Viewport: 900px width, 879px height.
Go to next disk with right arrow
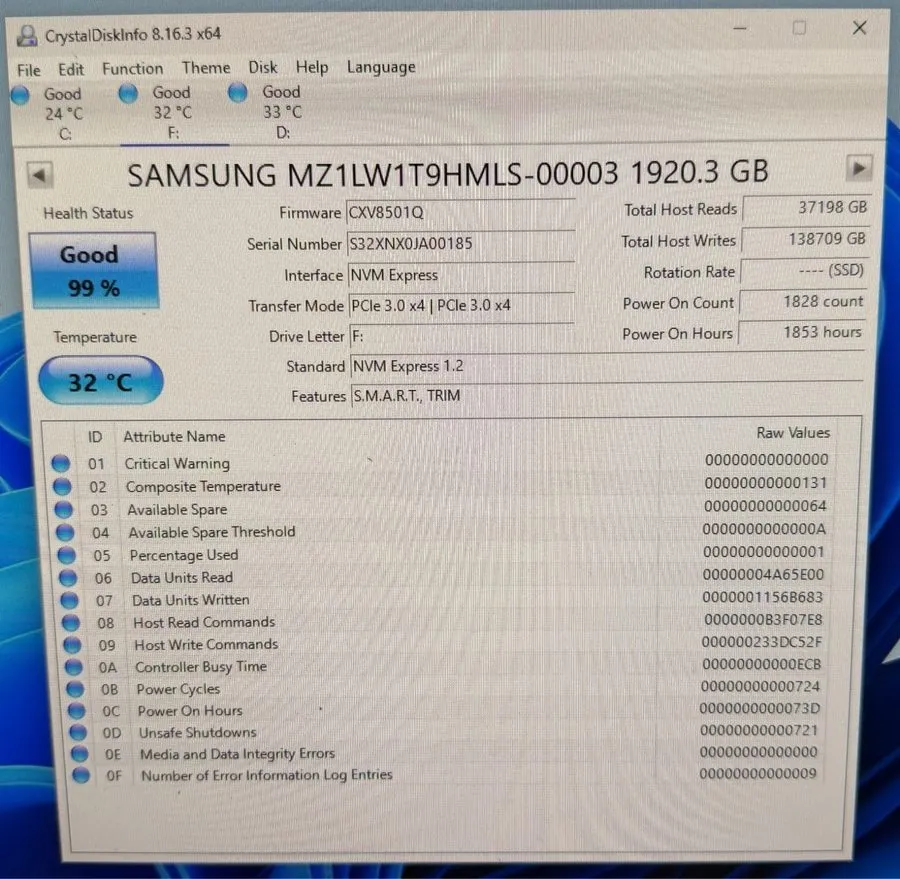click(x=859, y=169)
